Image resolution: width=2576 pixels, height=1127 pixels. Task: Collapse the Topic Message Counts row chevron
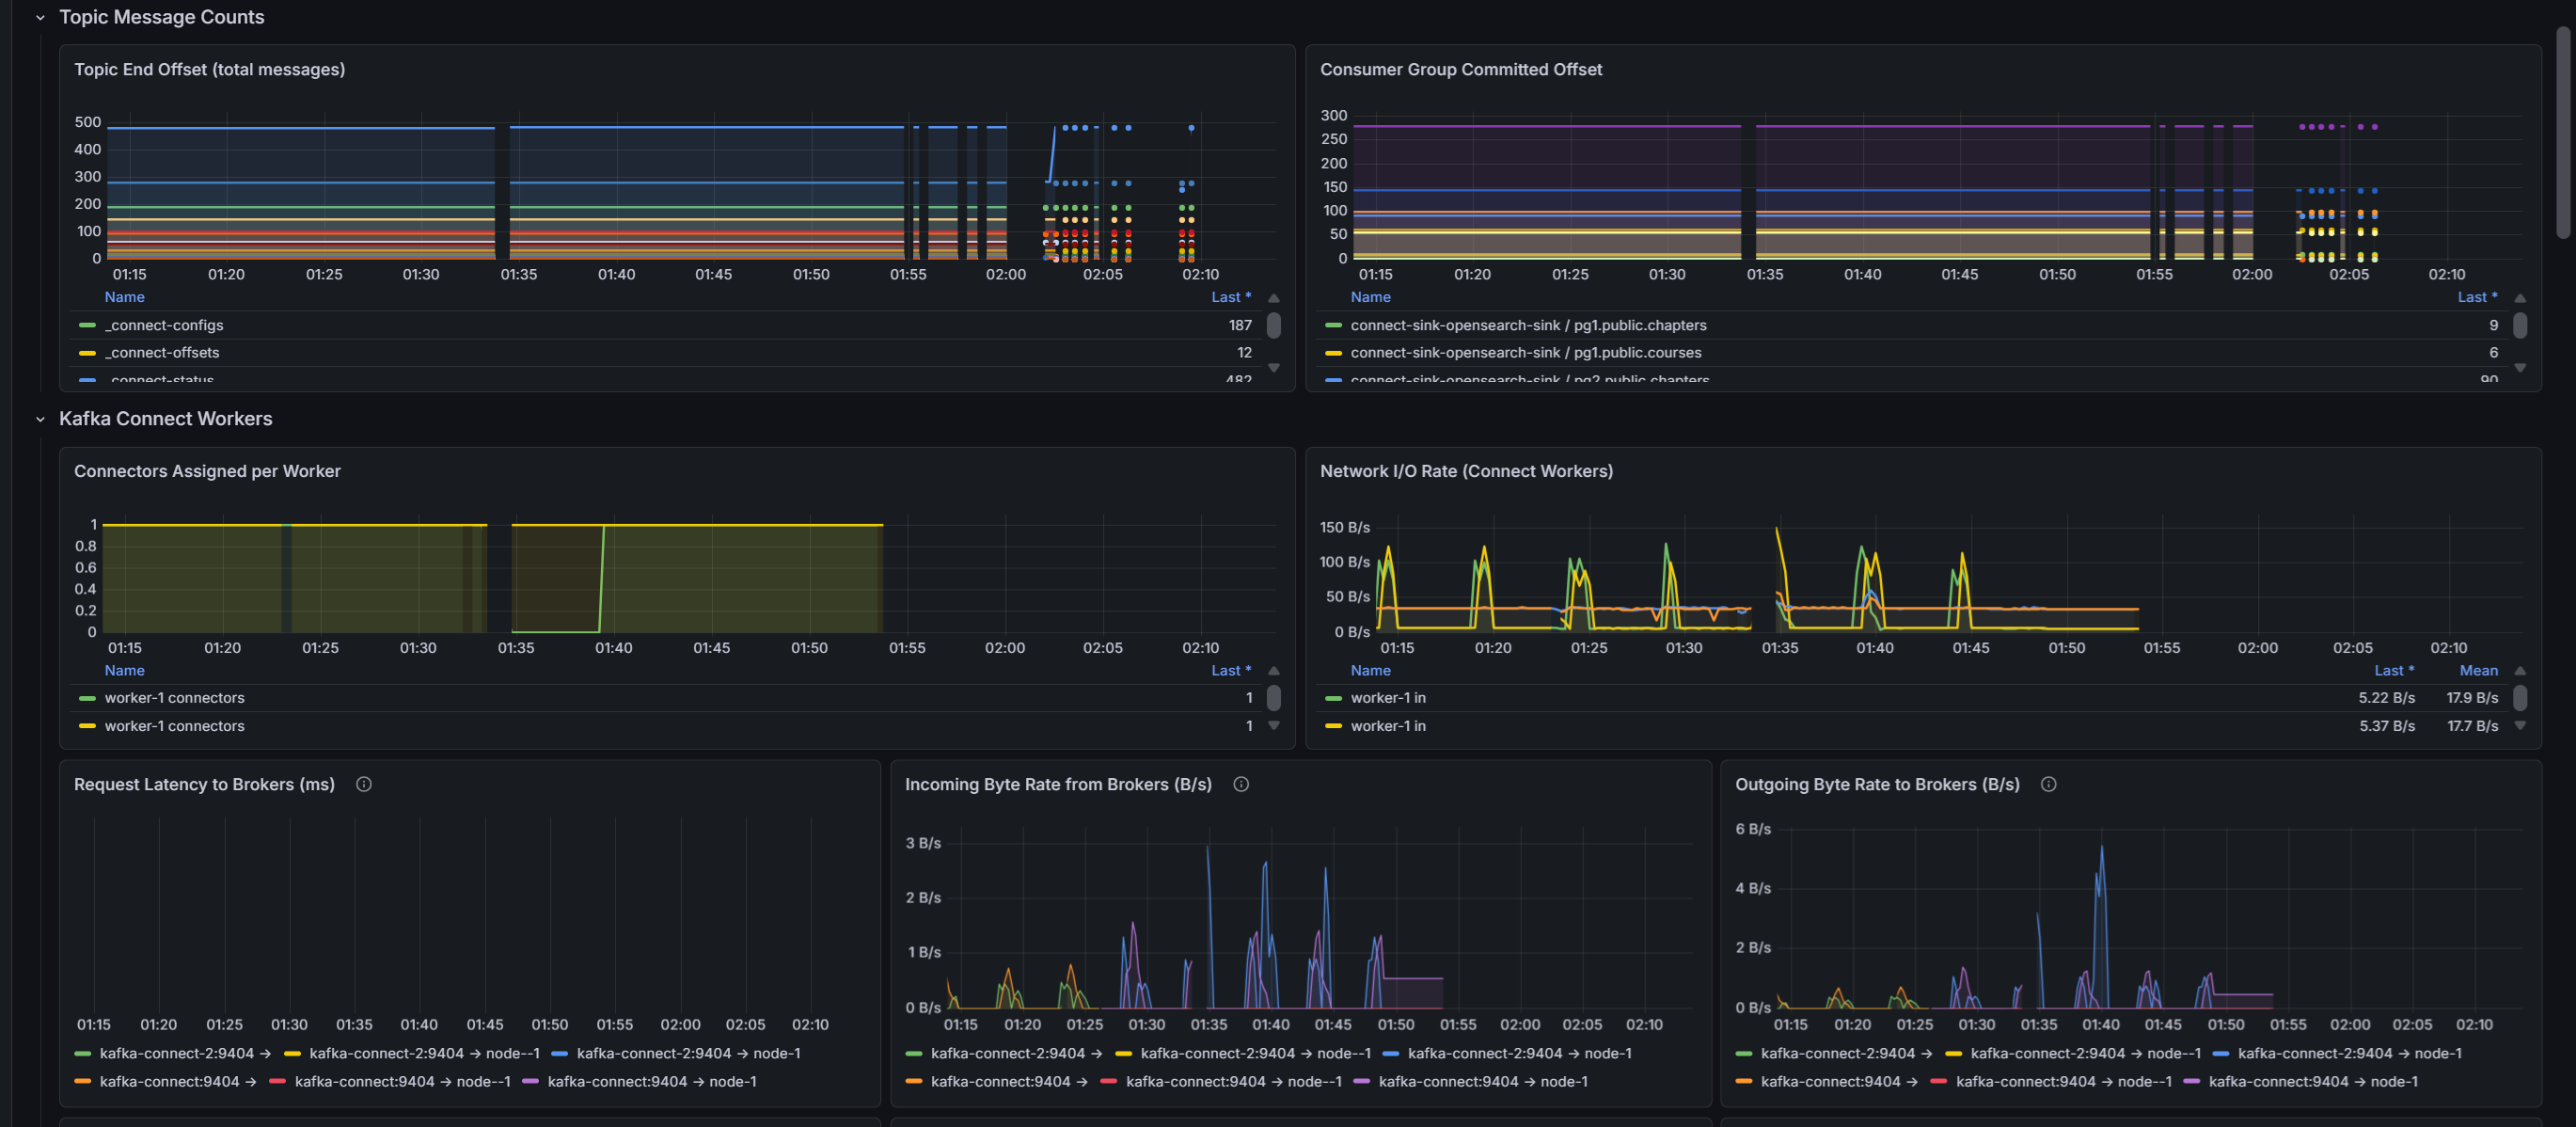click(40, 18)
